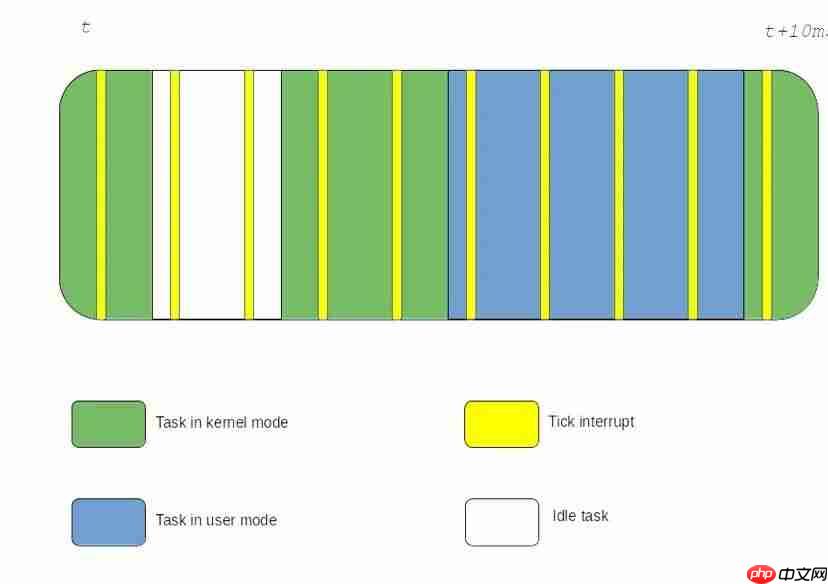The height and width of the screenshot is (584, 828).
Task: Choose the white Idle task legend swatch
Action: (x=501, y=522)
